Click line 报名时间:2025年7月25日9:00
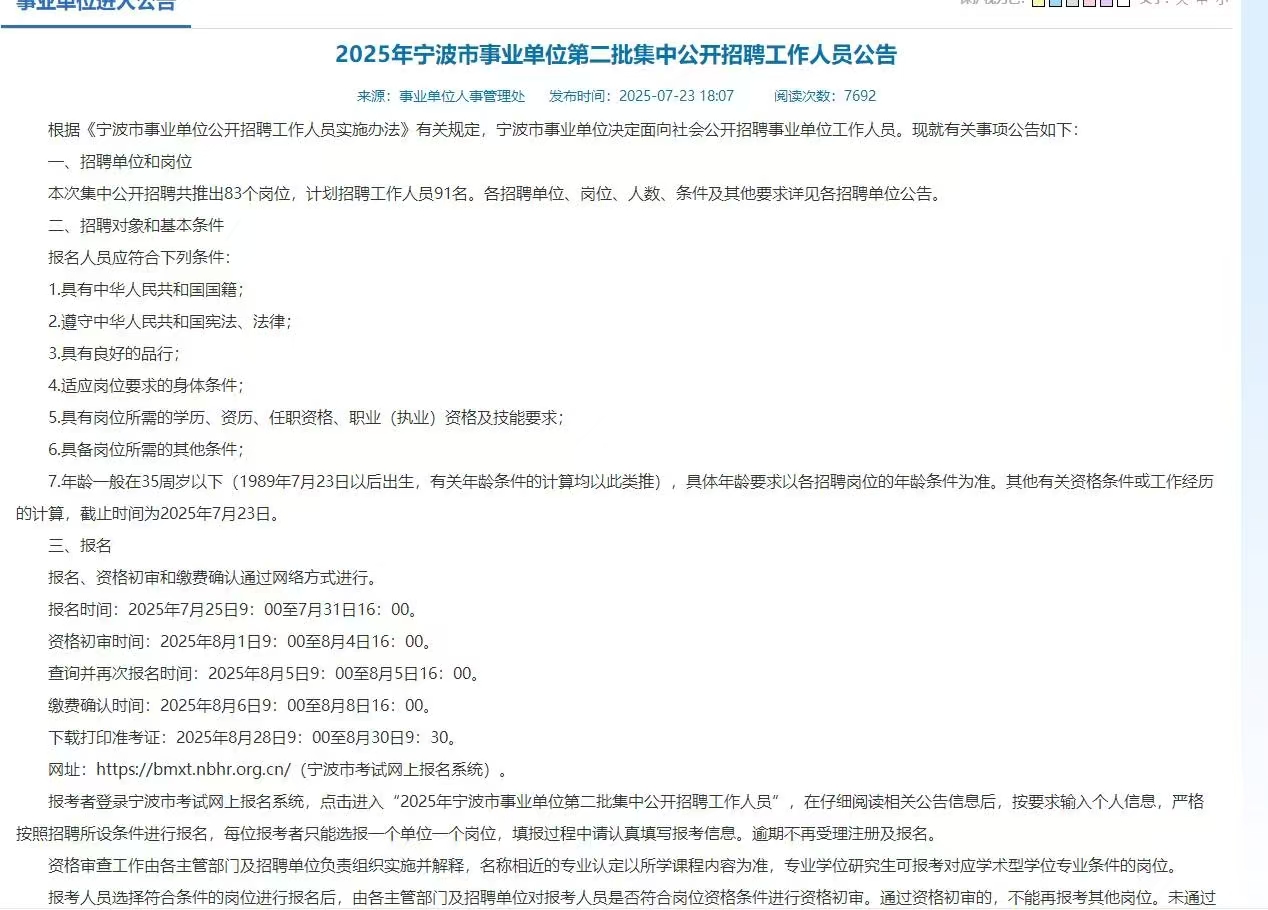The height and width of the screenshot is (910, 1268). coord(234,610)
